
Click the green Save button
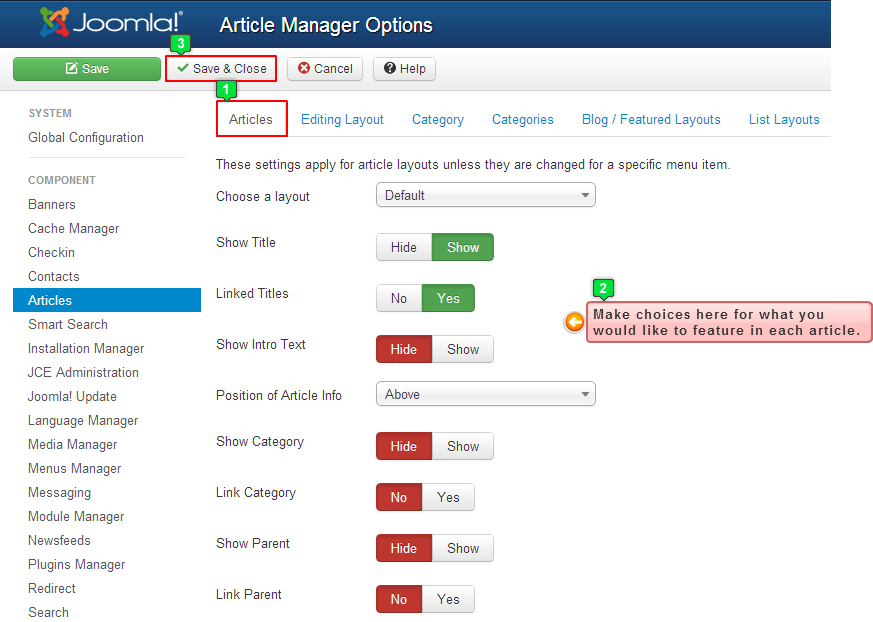[x=87, y=68]
